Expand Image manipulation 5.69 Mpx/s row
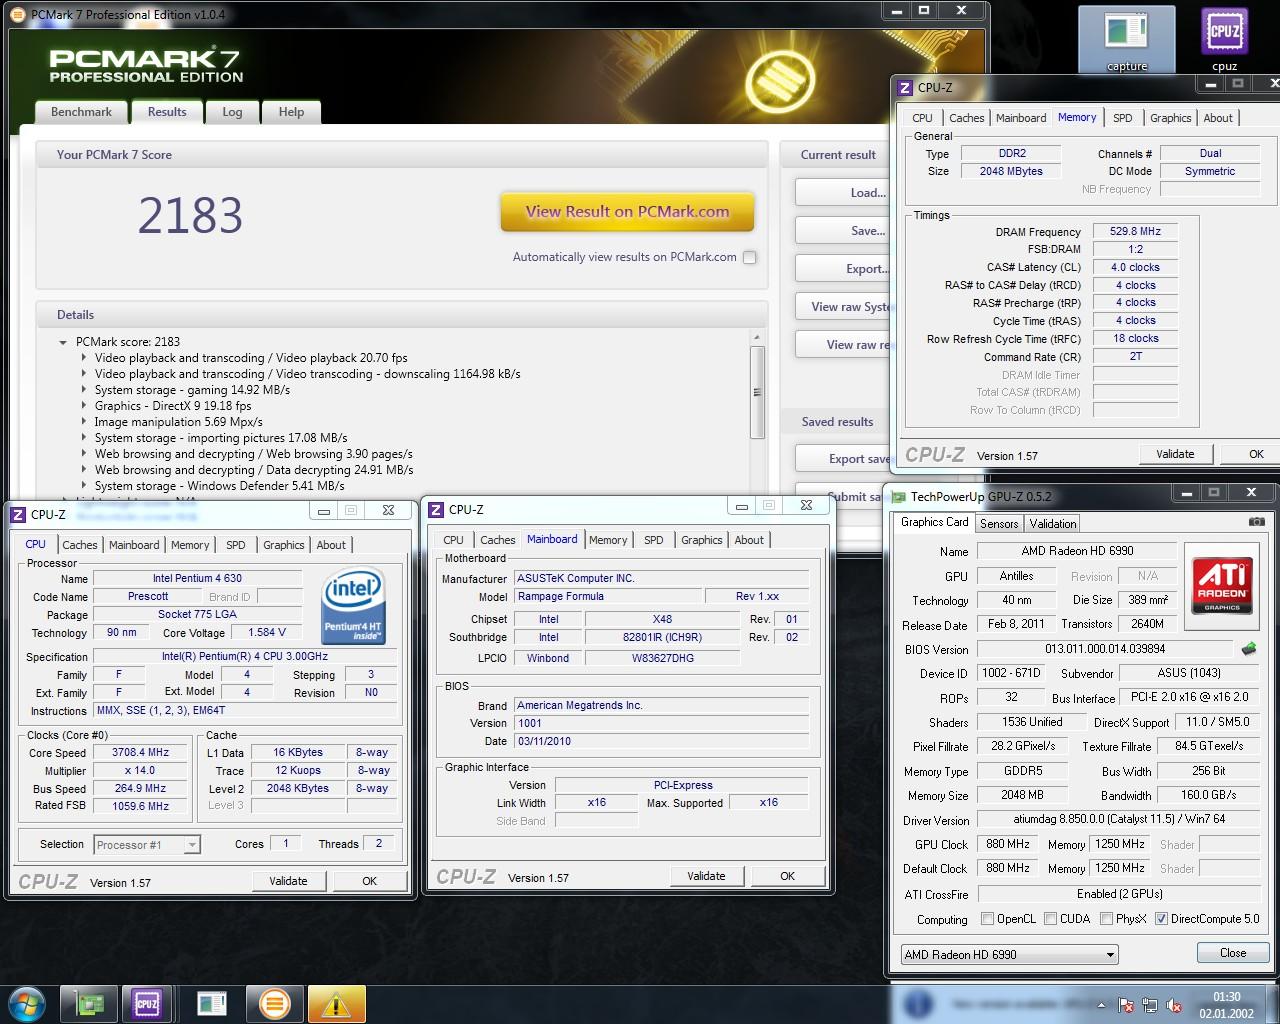 (84, 422)
